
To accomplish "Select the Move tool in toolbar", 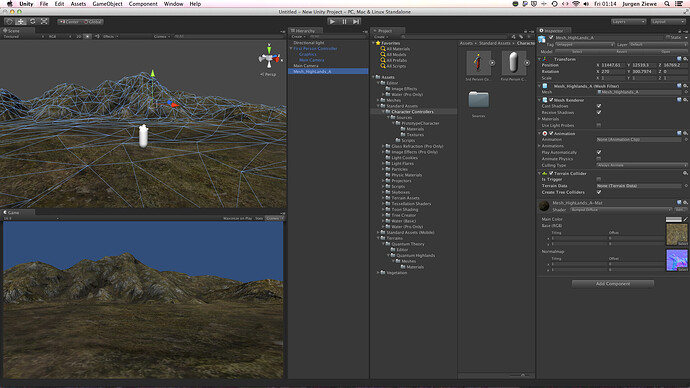I will point(21,21).
